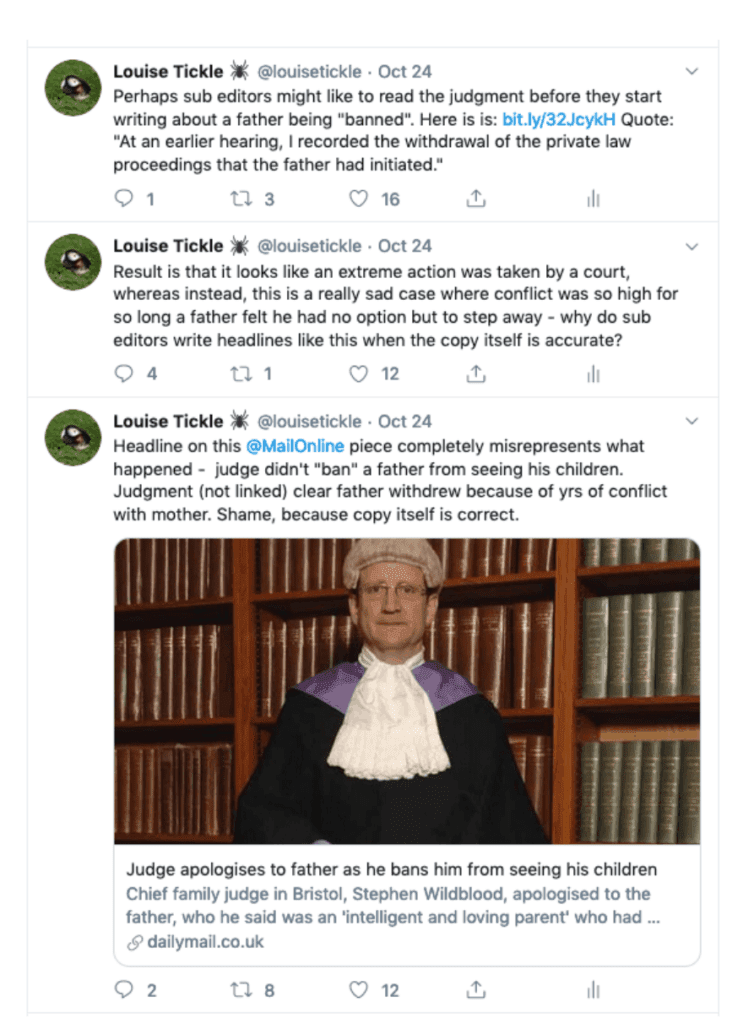This screenshot has width=743, height=1024.
Task: Share the second tweet about extreme action
Action: point(476,374)
